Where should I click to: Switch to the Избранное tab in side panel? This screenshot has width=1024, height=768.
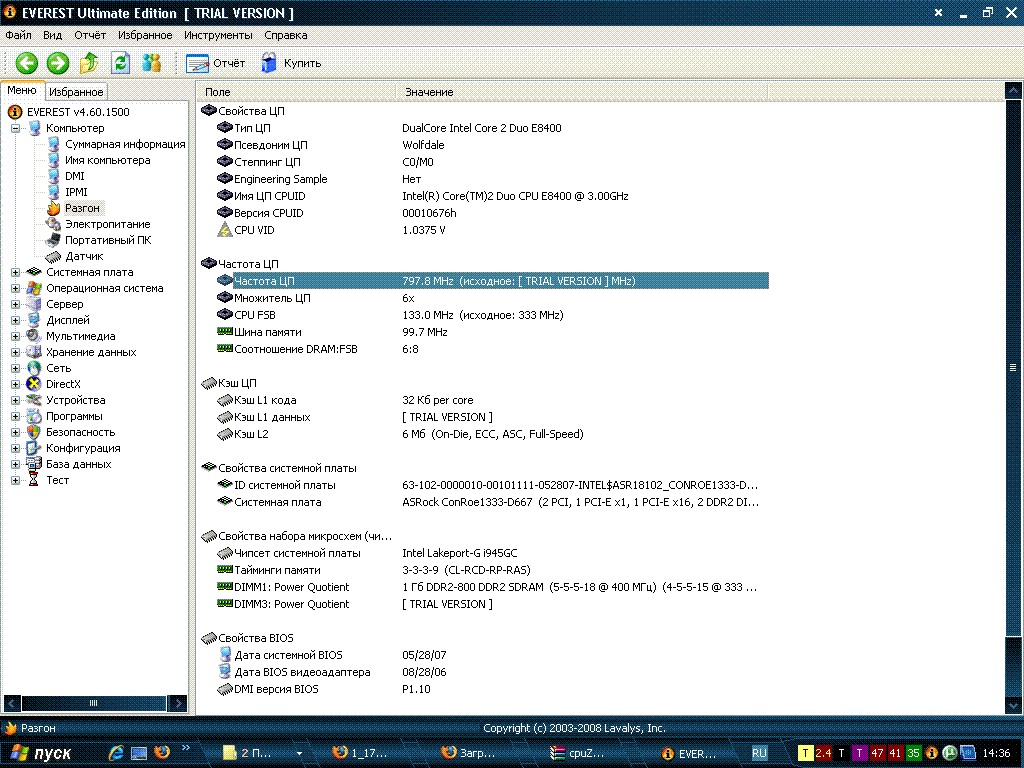tap(76, 92)
